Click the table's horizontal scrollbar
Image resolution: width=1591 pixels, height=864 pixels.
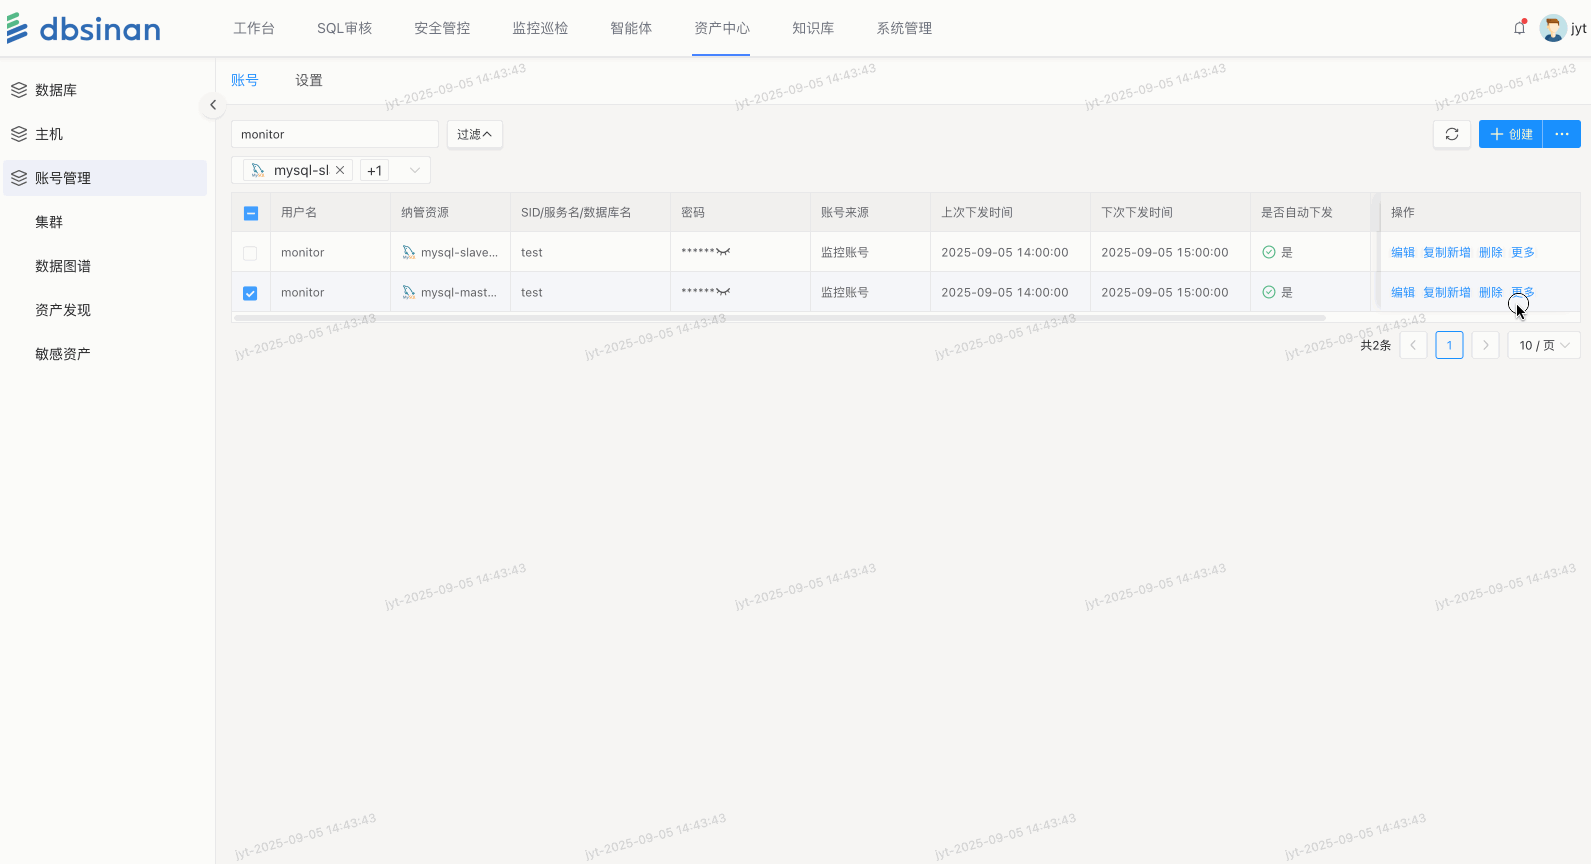[x=780, y=318]
